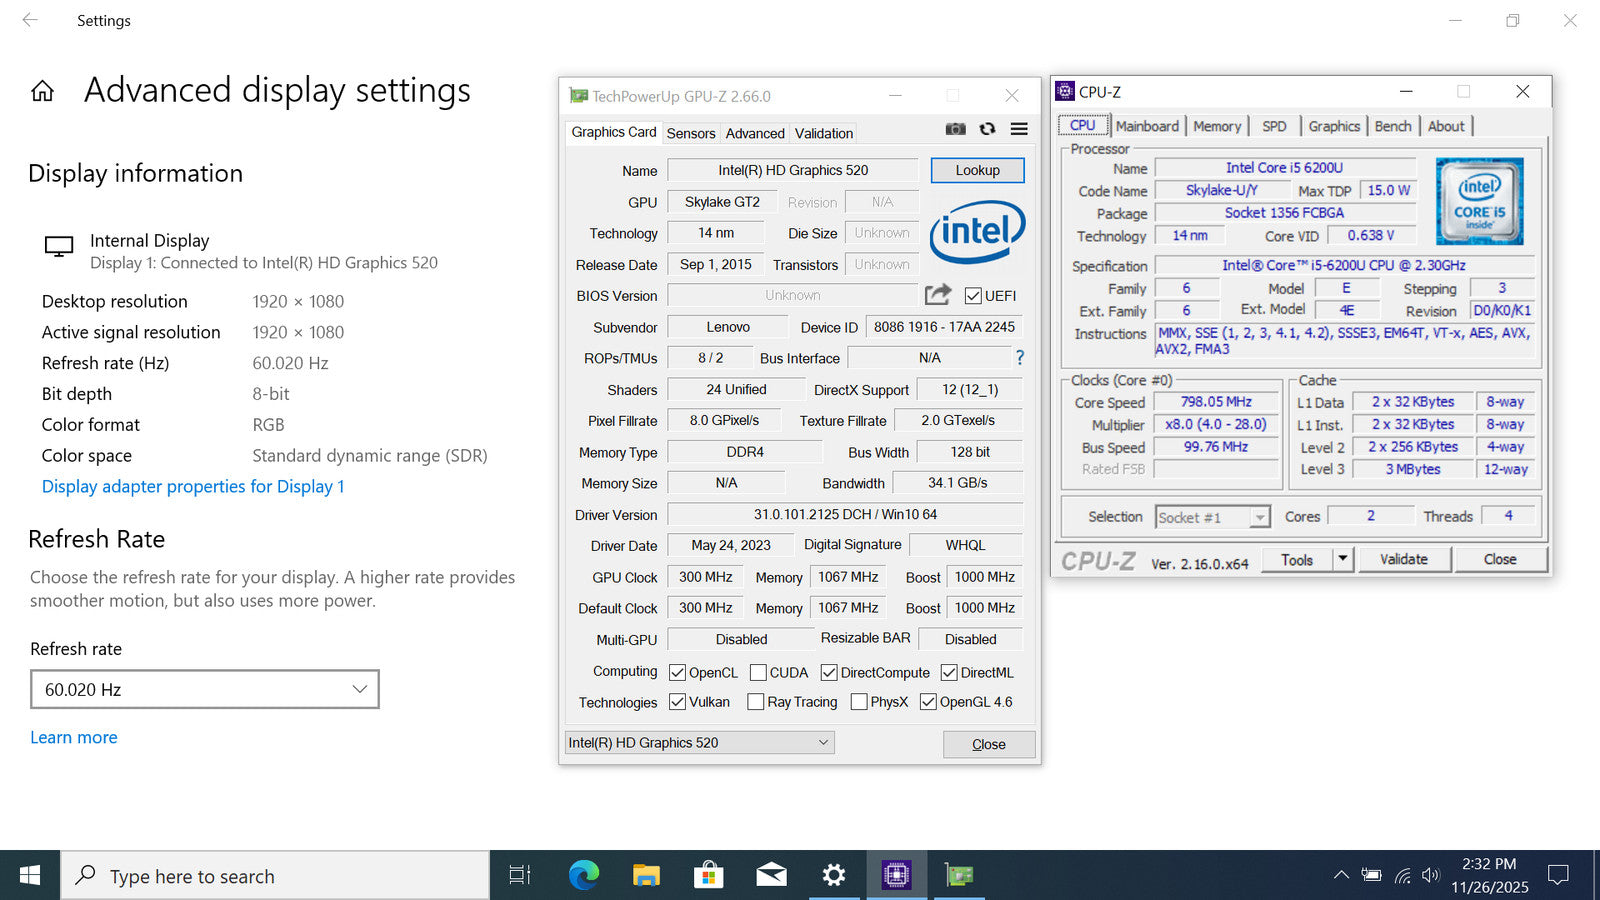Viewport: 1600px width, 900px height.
Task: Click the GPU-Z refresh icon
Action: click(987, 129)
